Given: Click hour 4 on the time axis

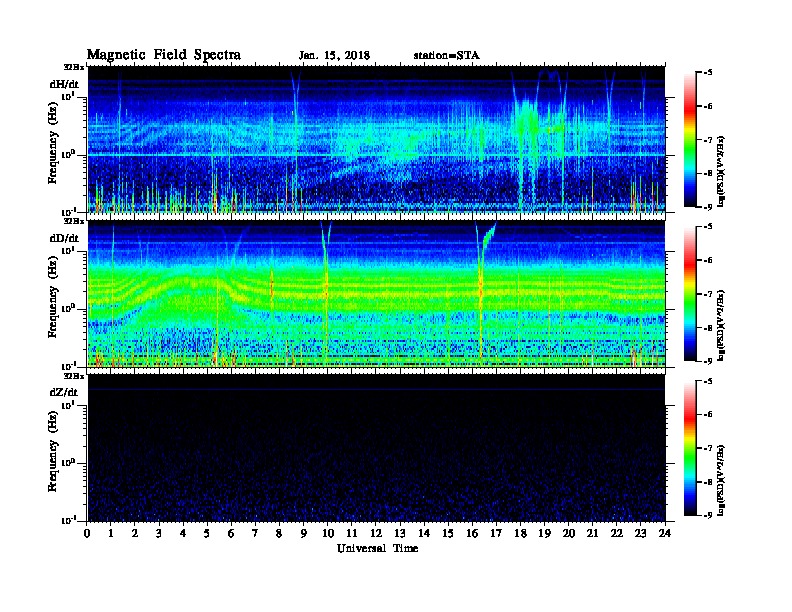Looking at the screenshot, I should click(183, 533).
